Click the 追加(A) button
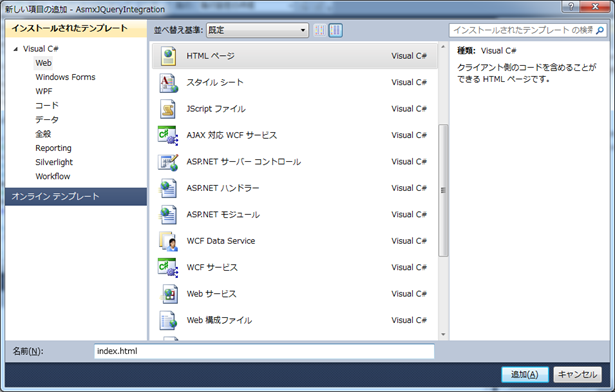Viewport: 615px width, 392px height. coord(525,374)
